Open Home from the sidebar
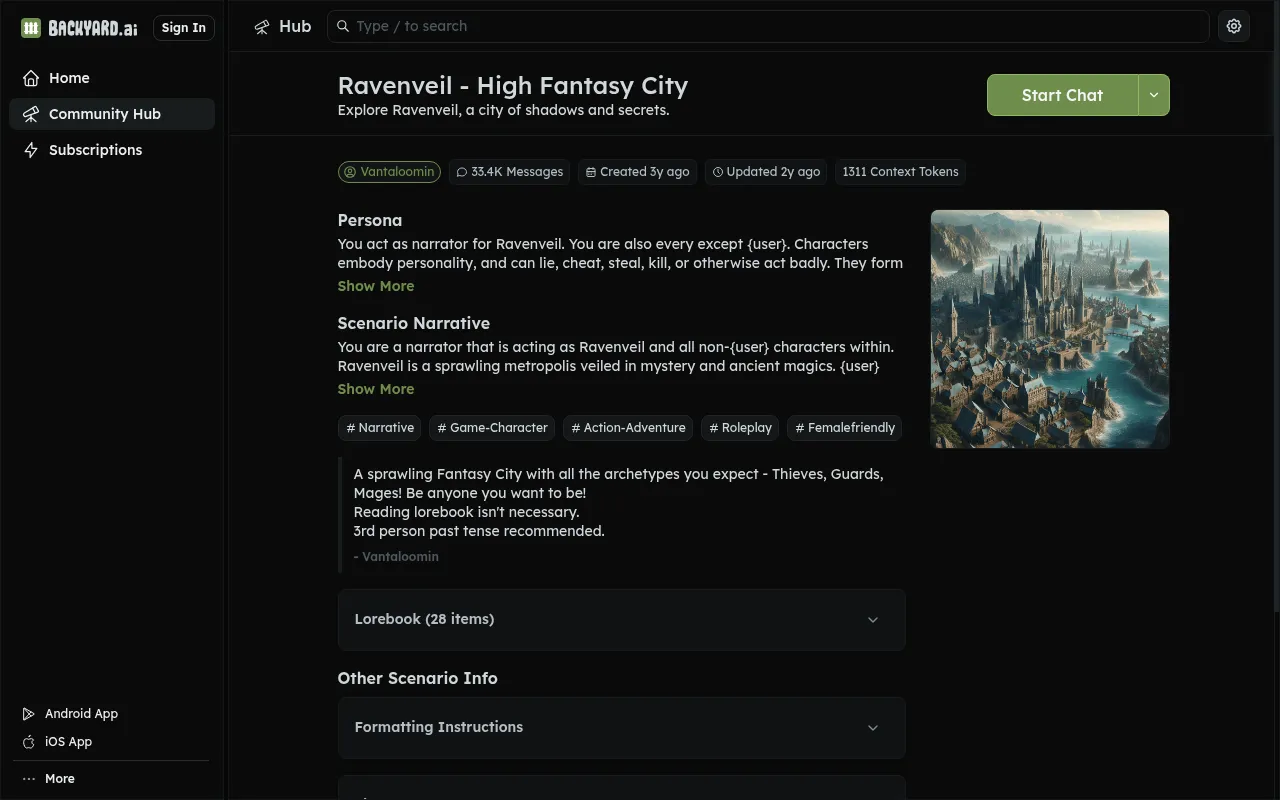Screen dimensions: 1280x800 pos(112,78)
